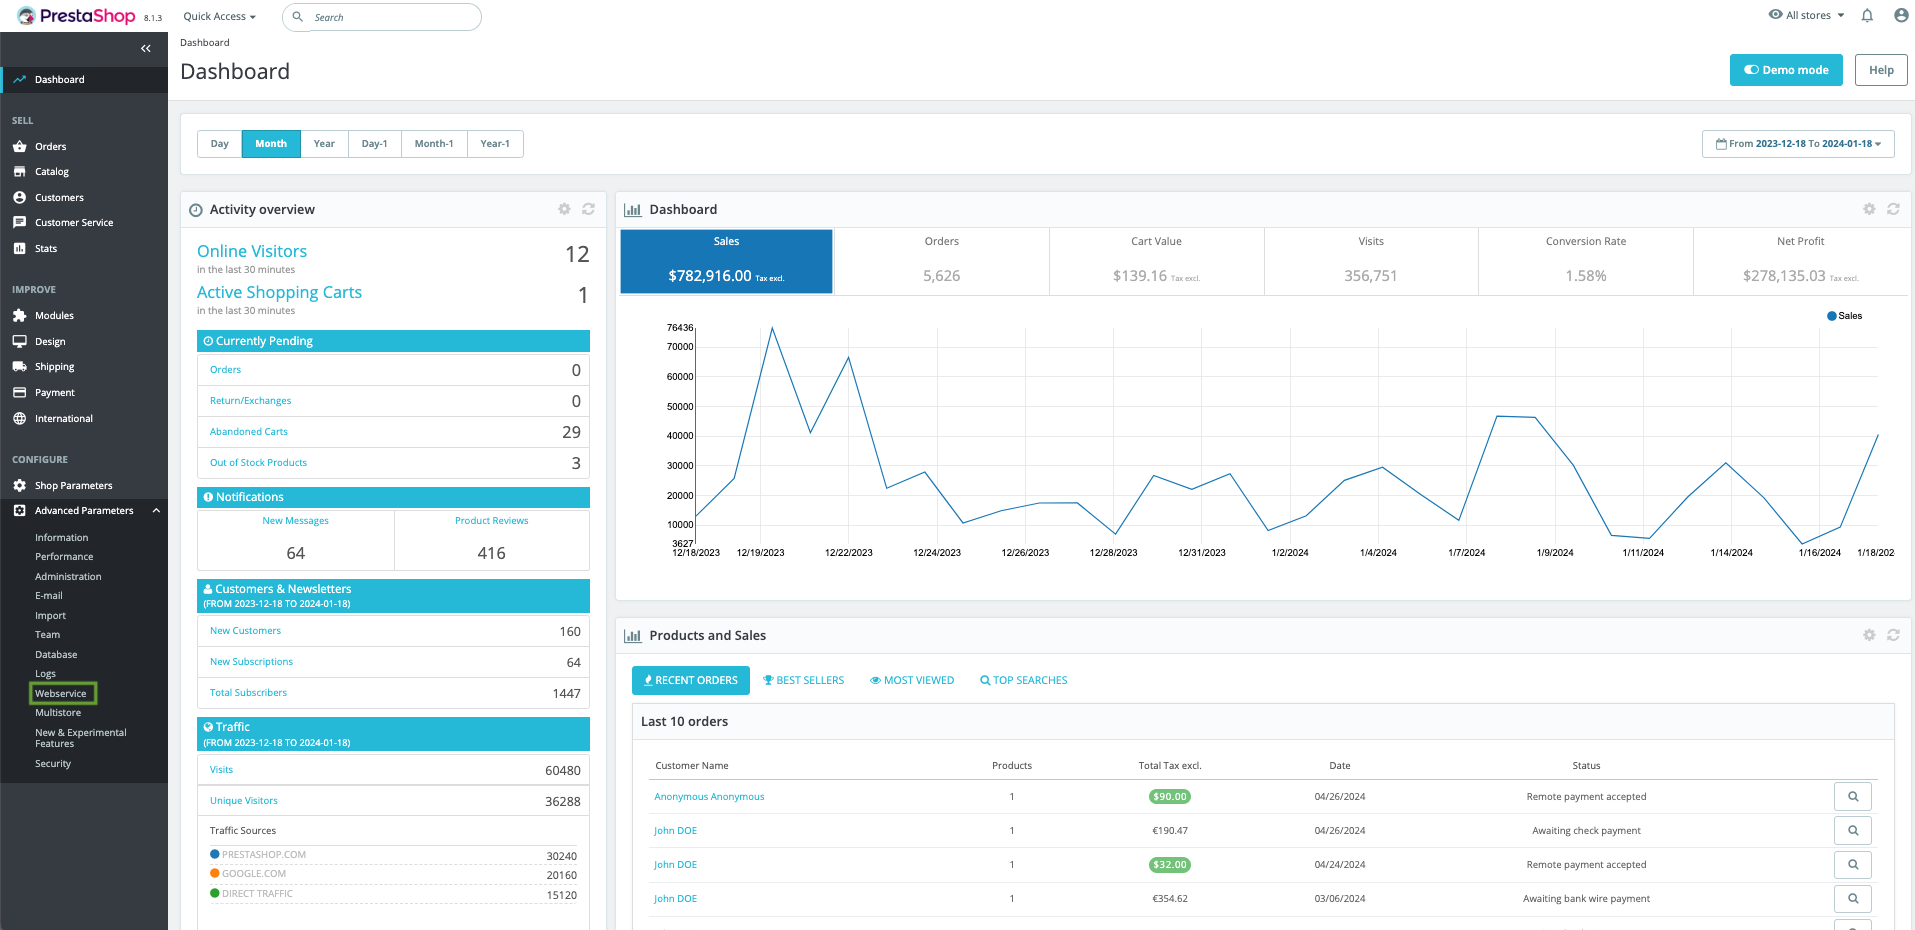This screenshot has height=930, width=1915.
Task: Open the All stores selector
Action: [1807, 16]
